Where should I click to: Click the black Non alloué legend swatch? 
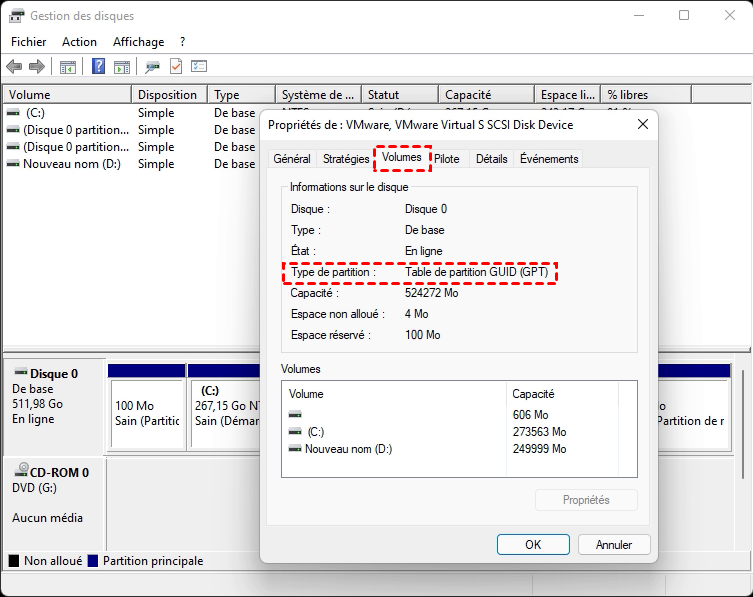[14, 561]
